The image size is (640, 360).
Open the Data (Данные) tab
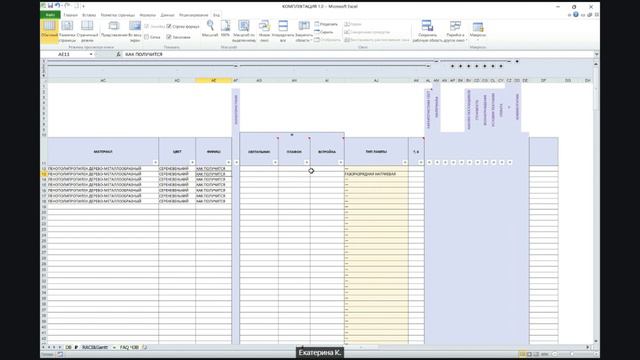coord(167,15)
